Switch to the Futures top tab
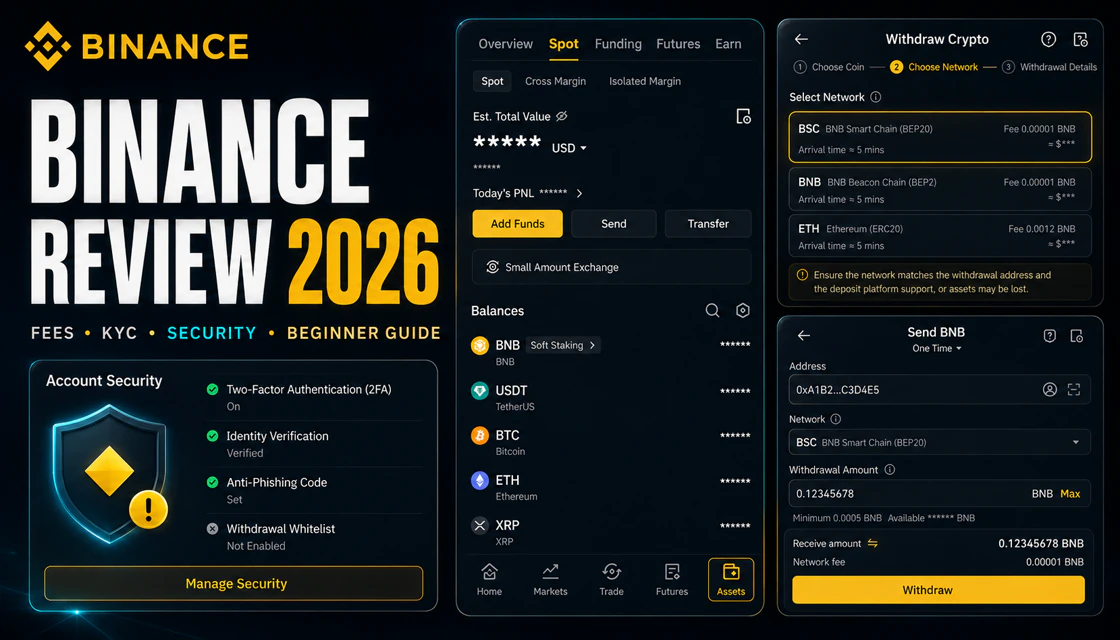Viewport: 1120px width, 640px height. point(678,44)
